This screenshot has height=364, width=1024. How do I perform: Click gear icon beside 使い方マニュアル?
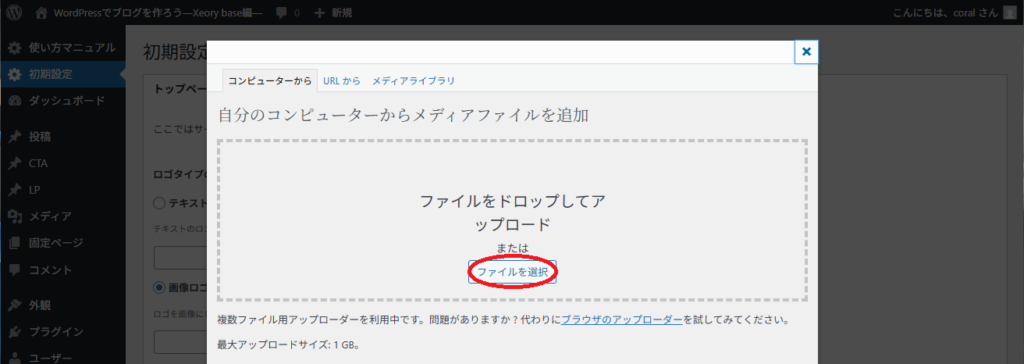tap(14, 48)
